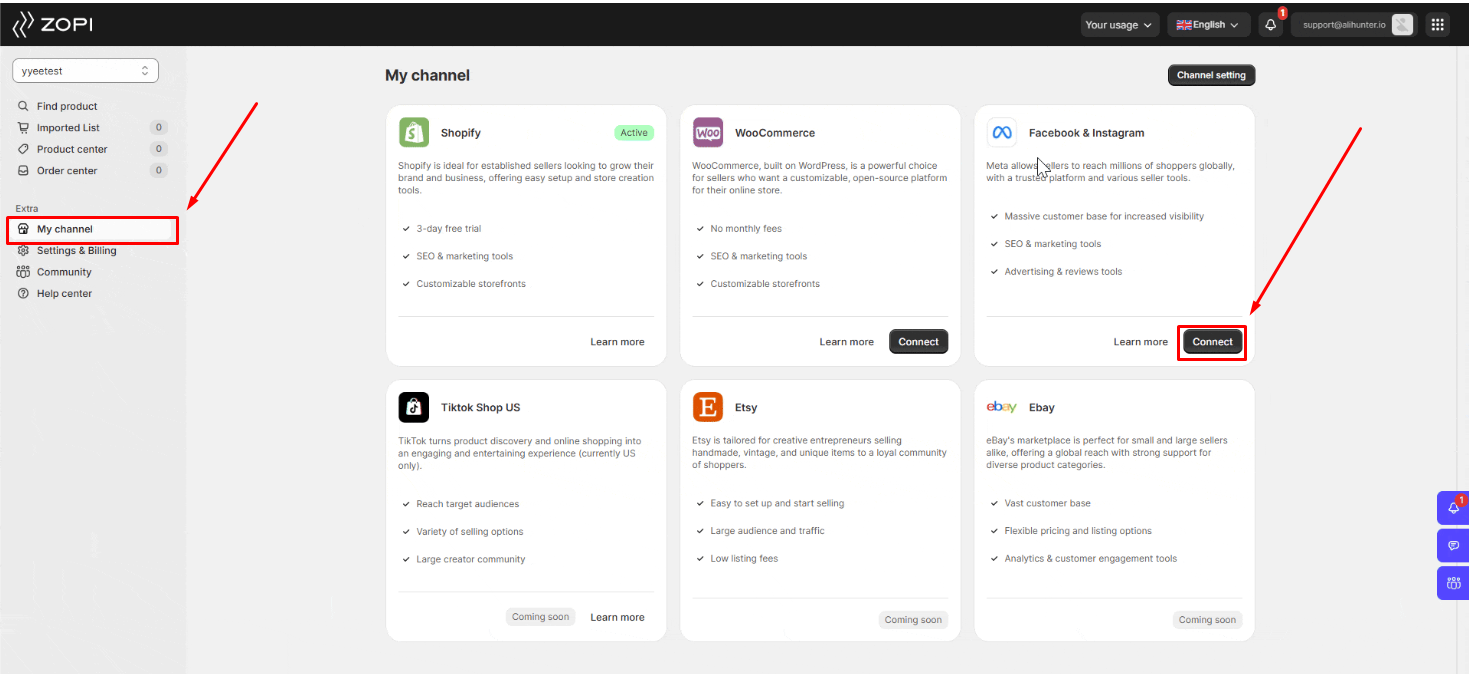1469x674 pixels.
Task: Click Learn more on Tiktok Shop US card
Action: (617, 617)
